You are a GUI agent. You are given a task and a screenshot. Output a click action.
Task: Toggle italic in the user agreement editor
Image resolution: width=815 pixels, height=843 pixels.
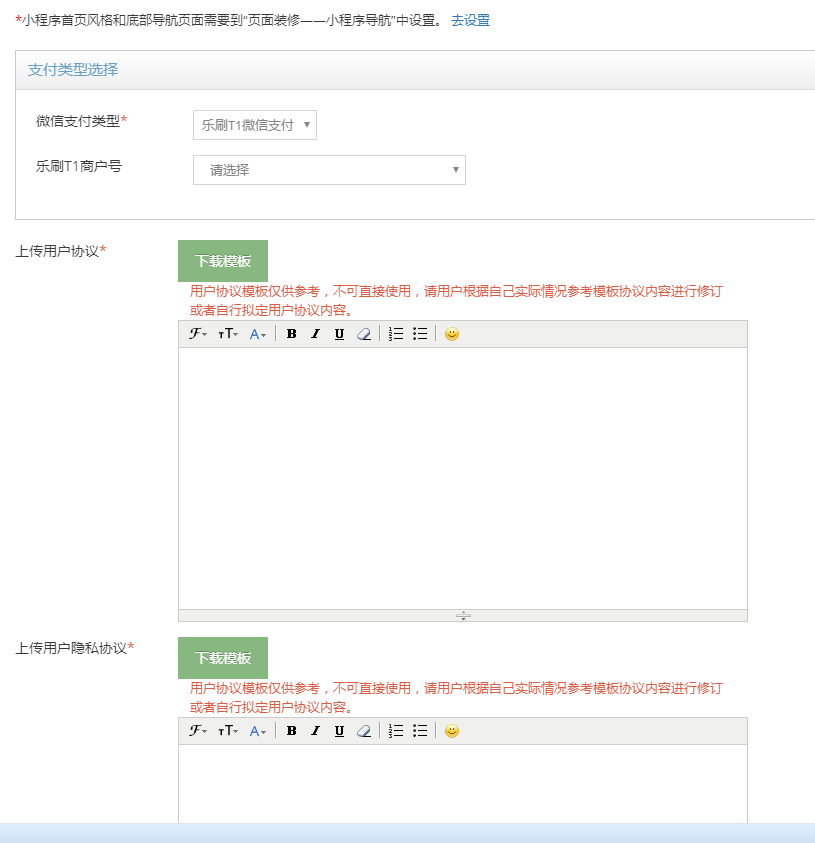pyautogui.click(x=315, y=334)
